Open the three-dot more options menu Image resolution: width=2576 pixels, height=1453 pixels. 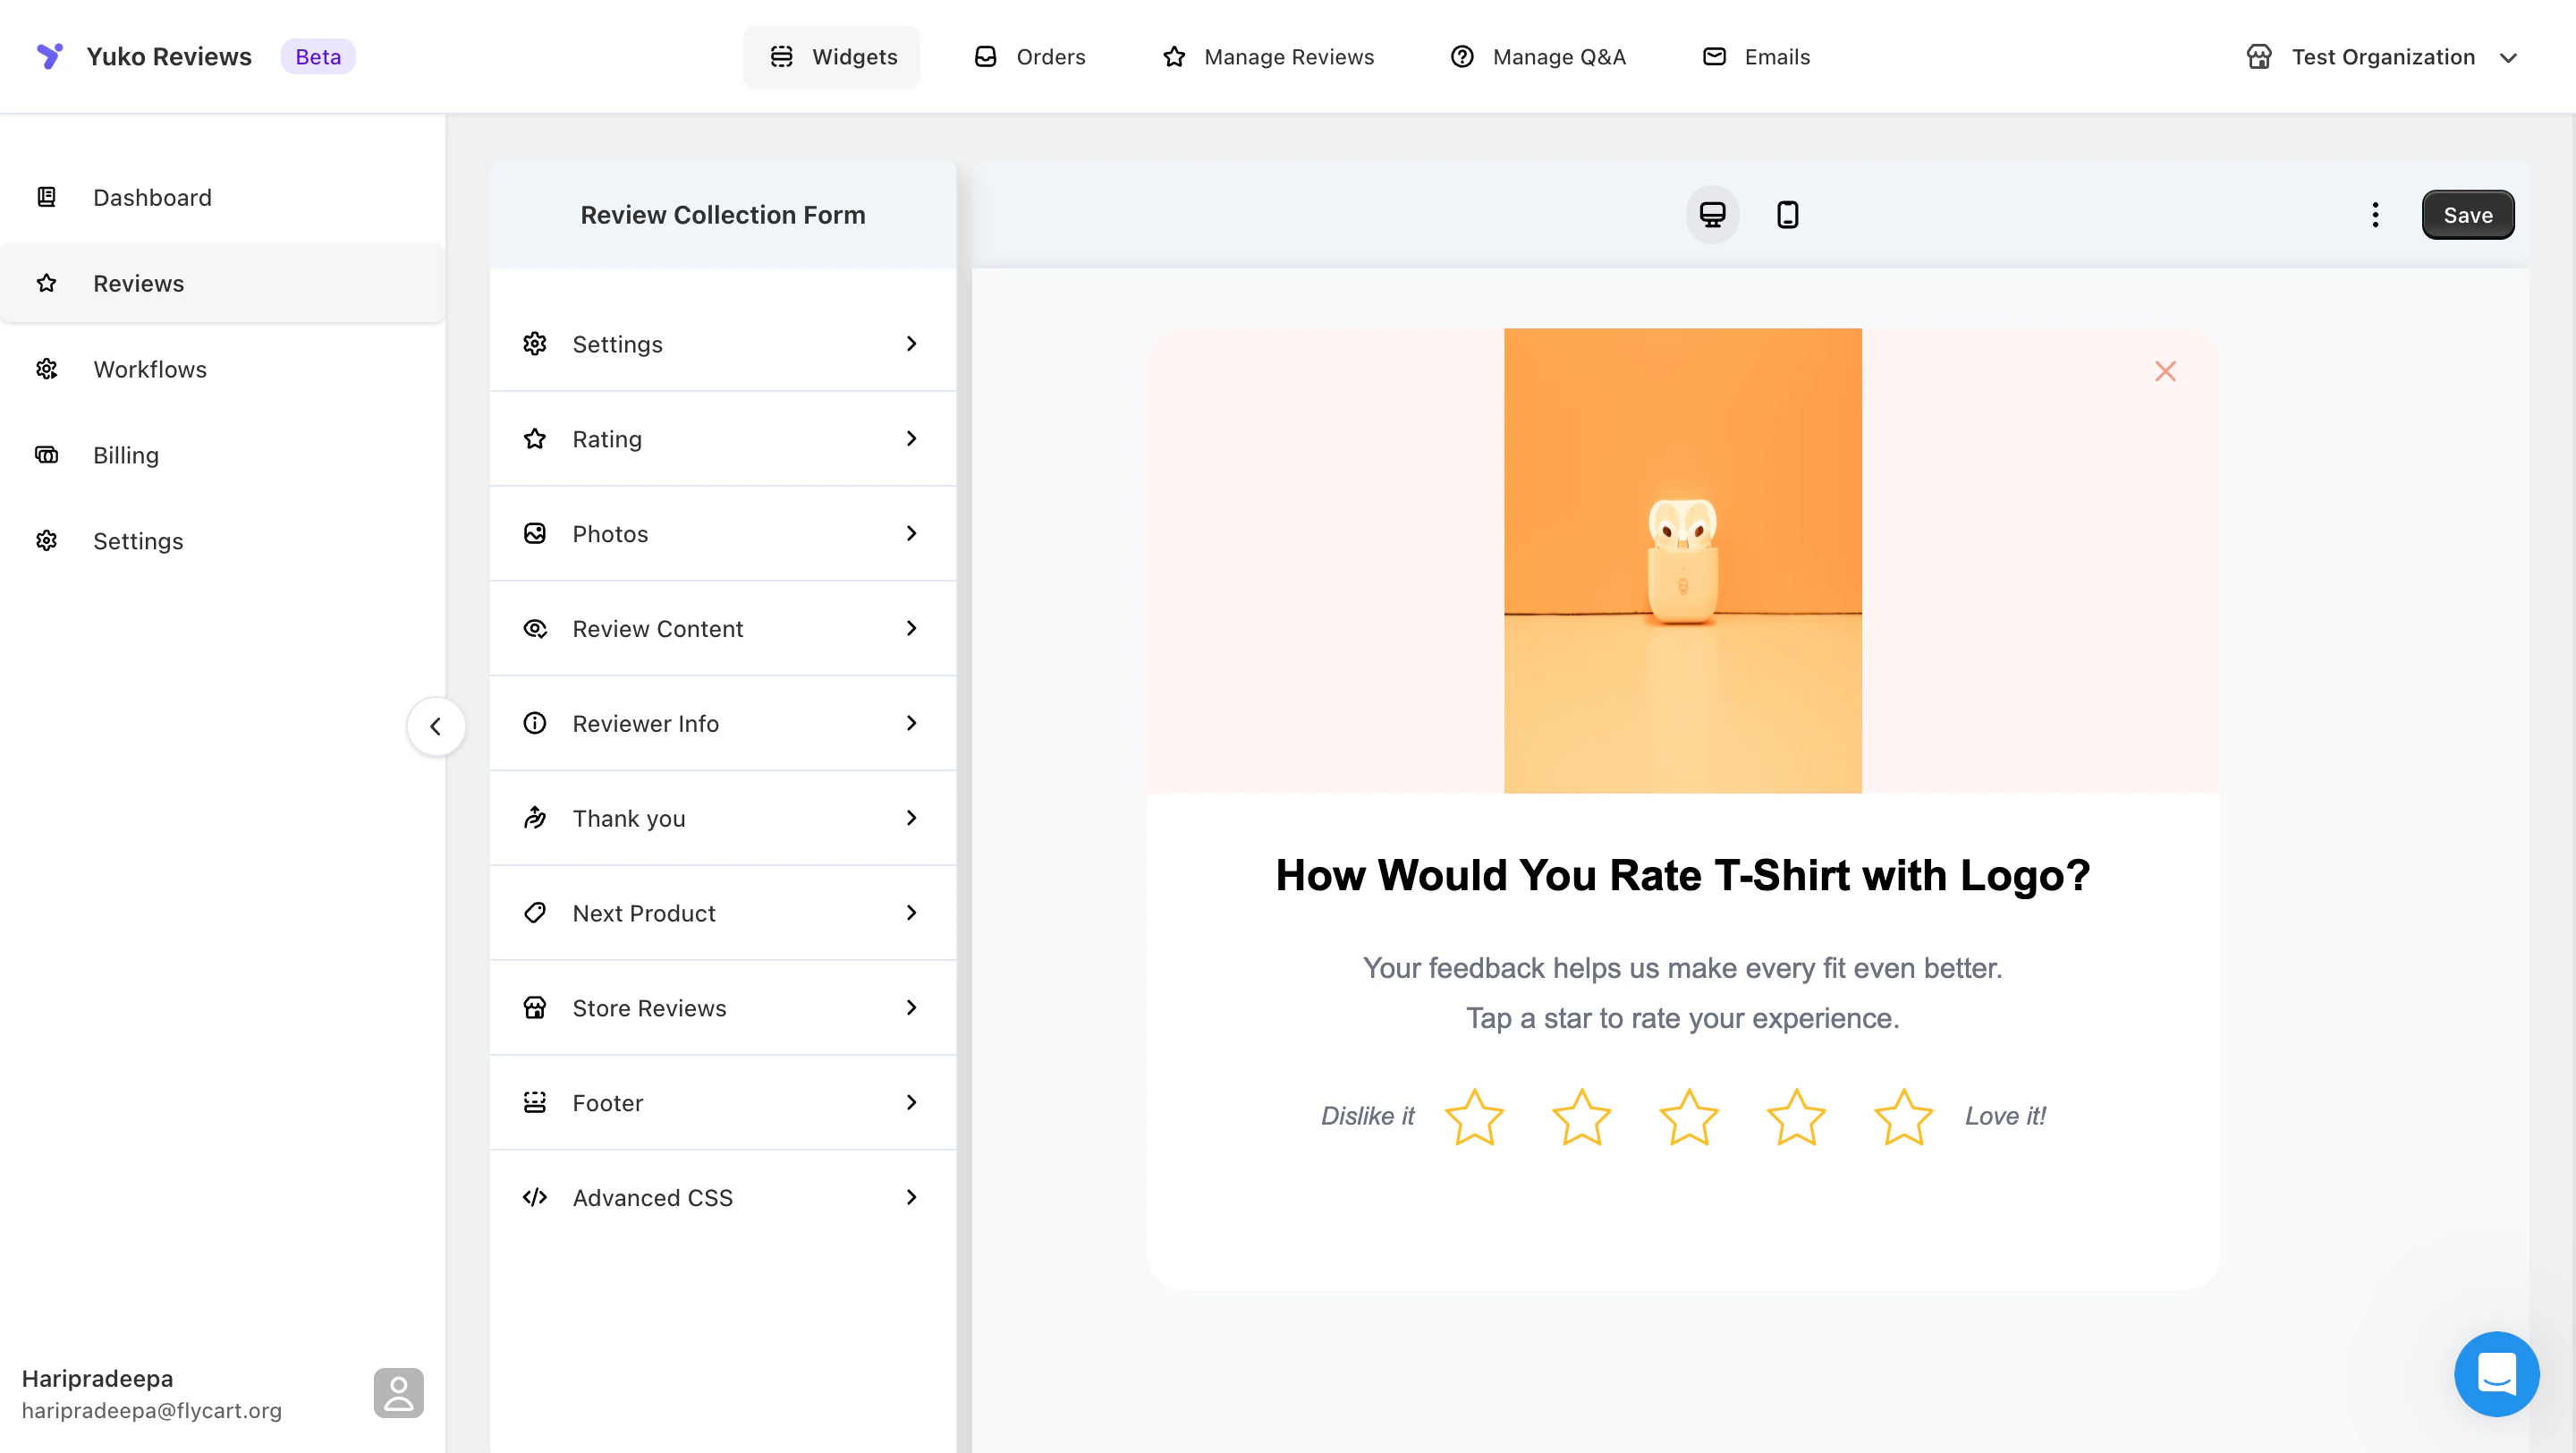2375,215
